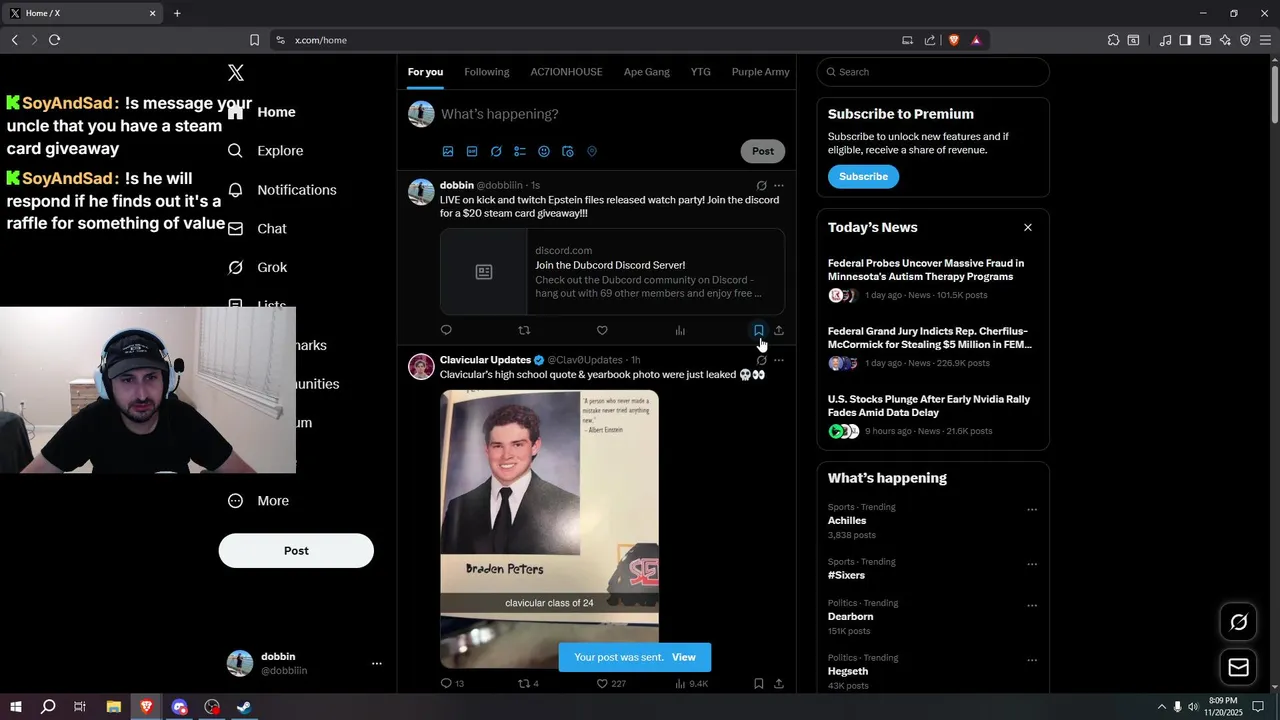Click the Search box
1280x720 pixels.
click(933, 72)
